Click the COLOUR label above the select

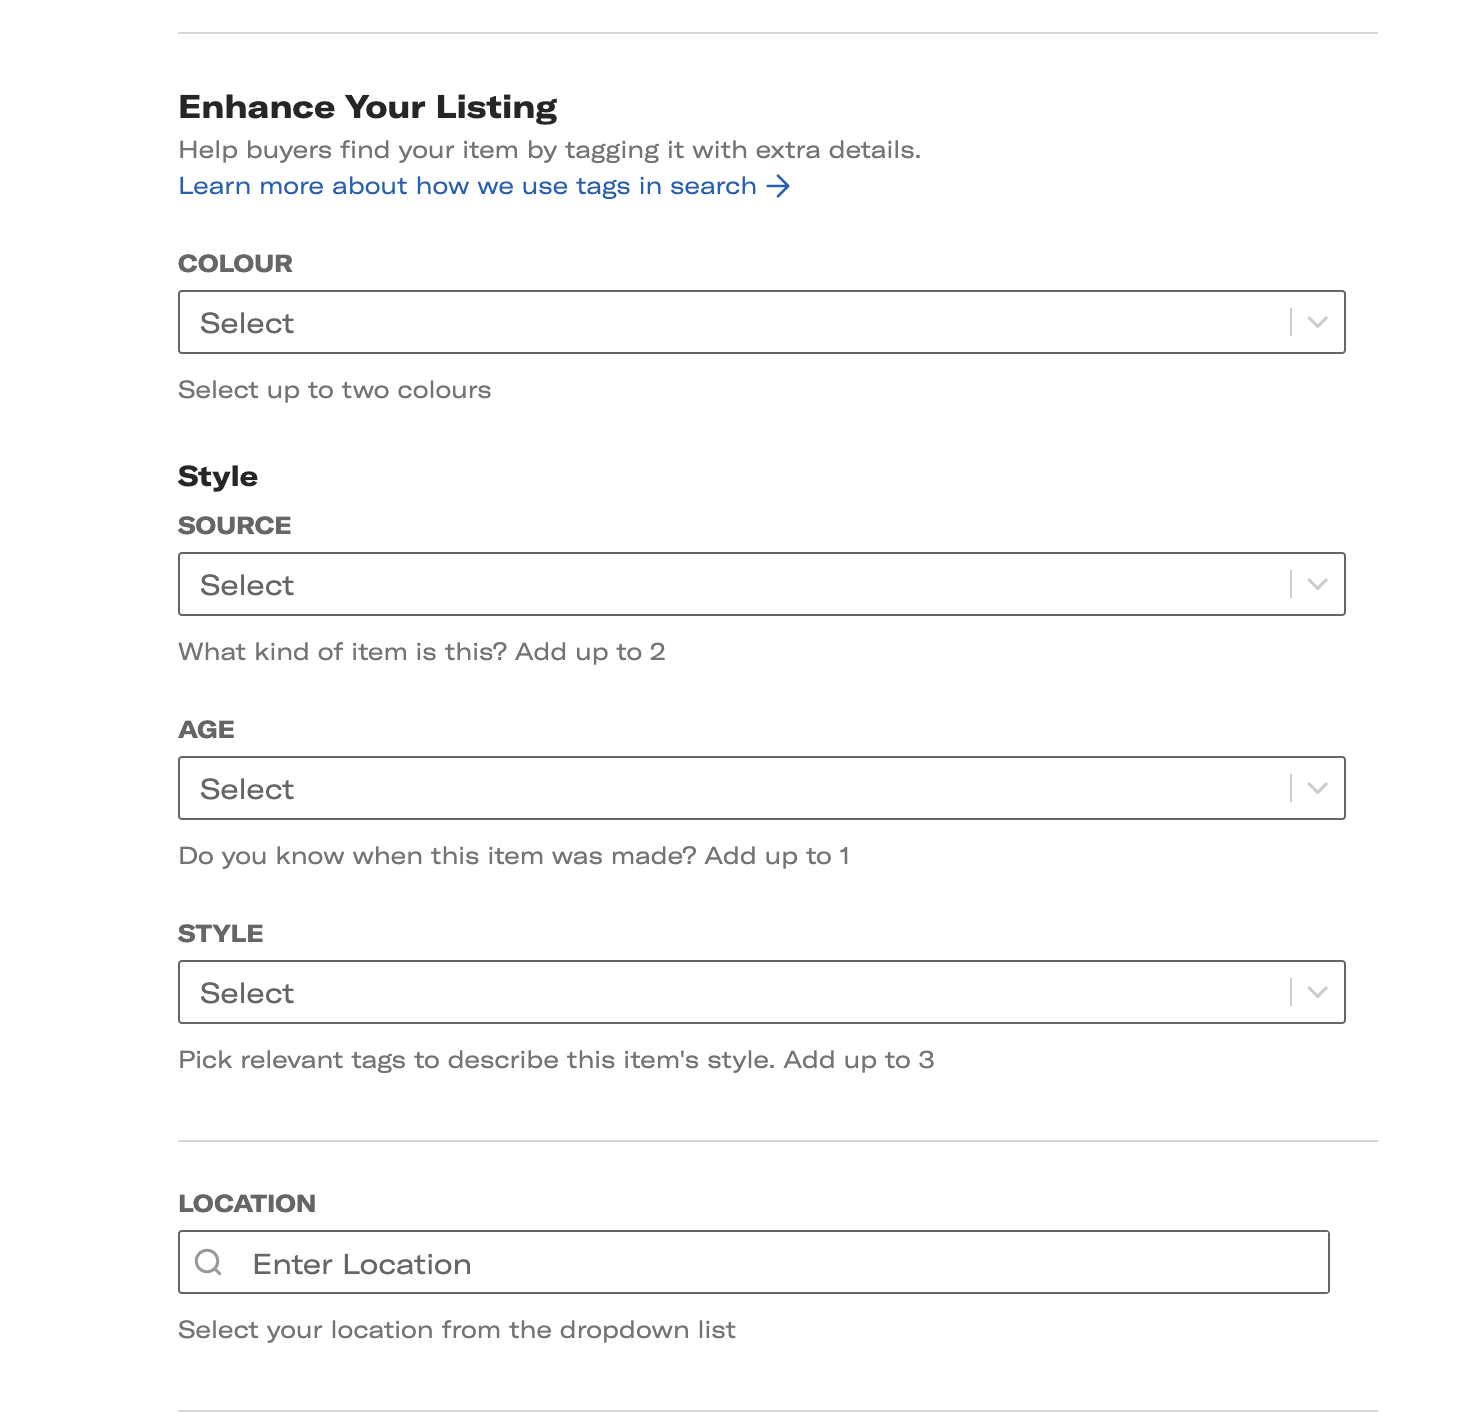[x=235, y=262]
